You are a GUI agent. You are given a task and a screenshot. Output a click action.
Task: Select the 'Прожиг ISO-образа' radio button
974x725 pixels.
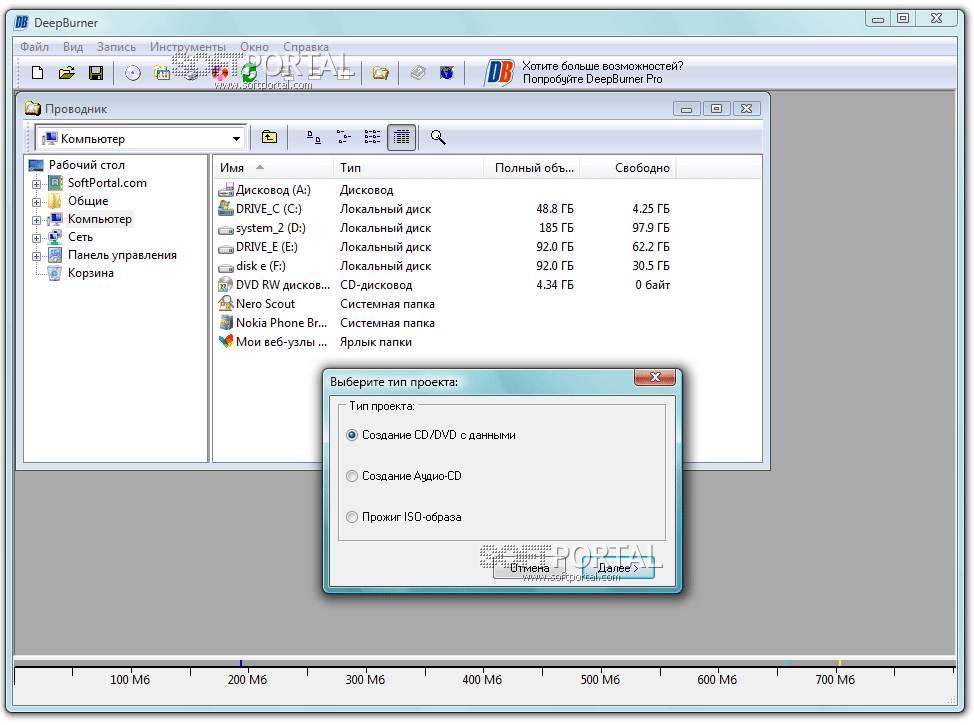(352, 518)
